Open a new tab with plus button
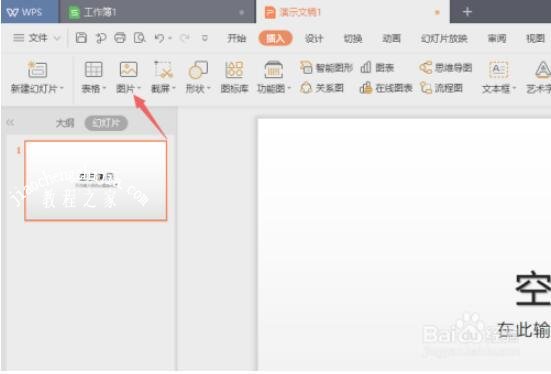The width and height of the screenshot is (551, 374). 467,12
